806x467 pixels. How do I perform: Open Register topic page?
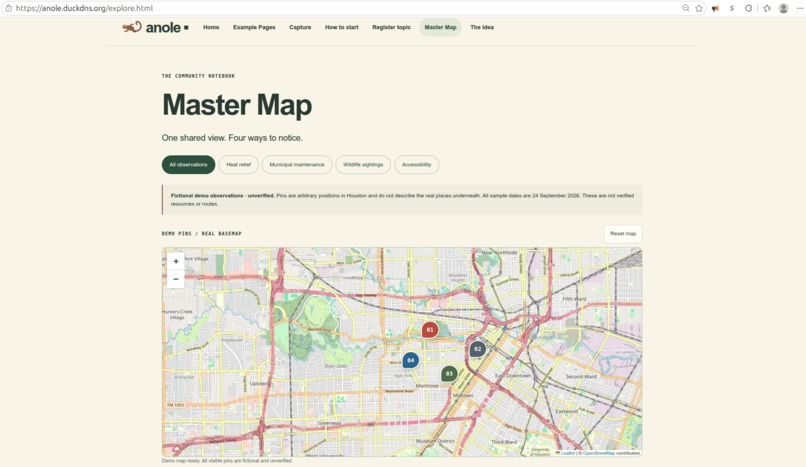pos(391,27)
